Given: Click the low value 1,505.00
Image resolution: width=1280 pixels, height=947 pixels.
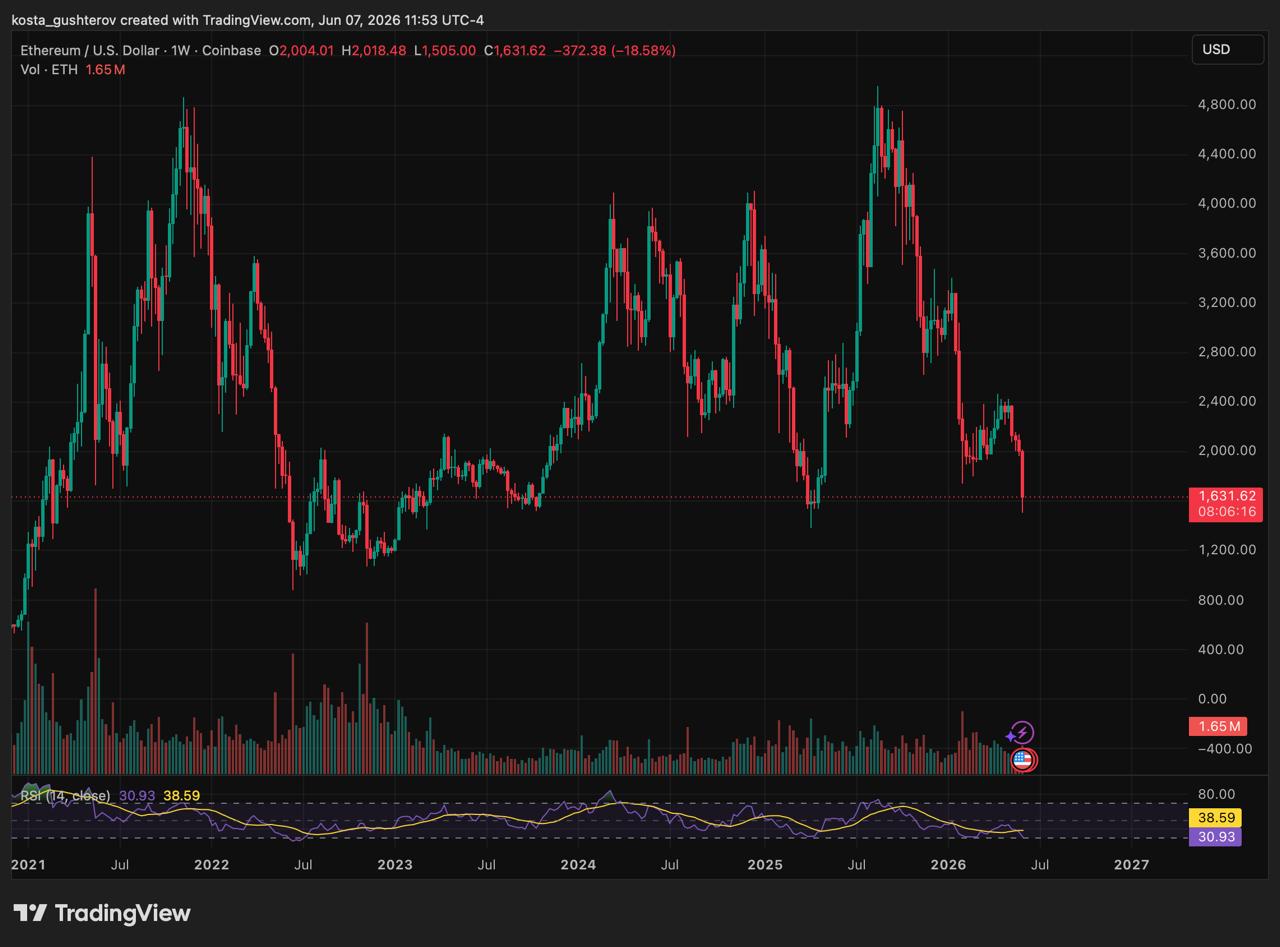Looking at the screenshot, I should coord(449,50).
